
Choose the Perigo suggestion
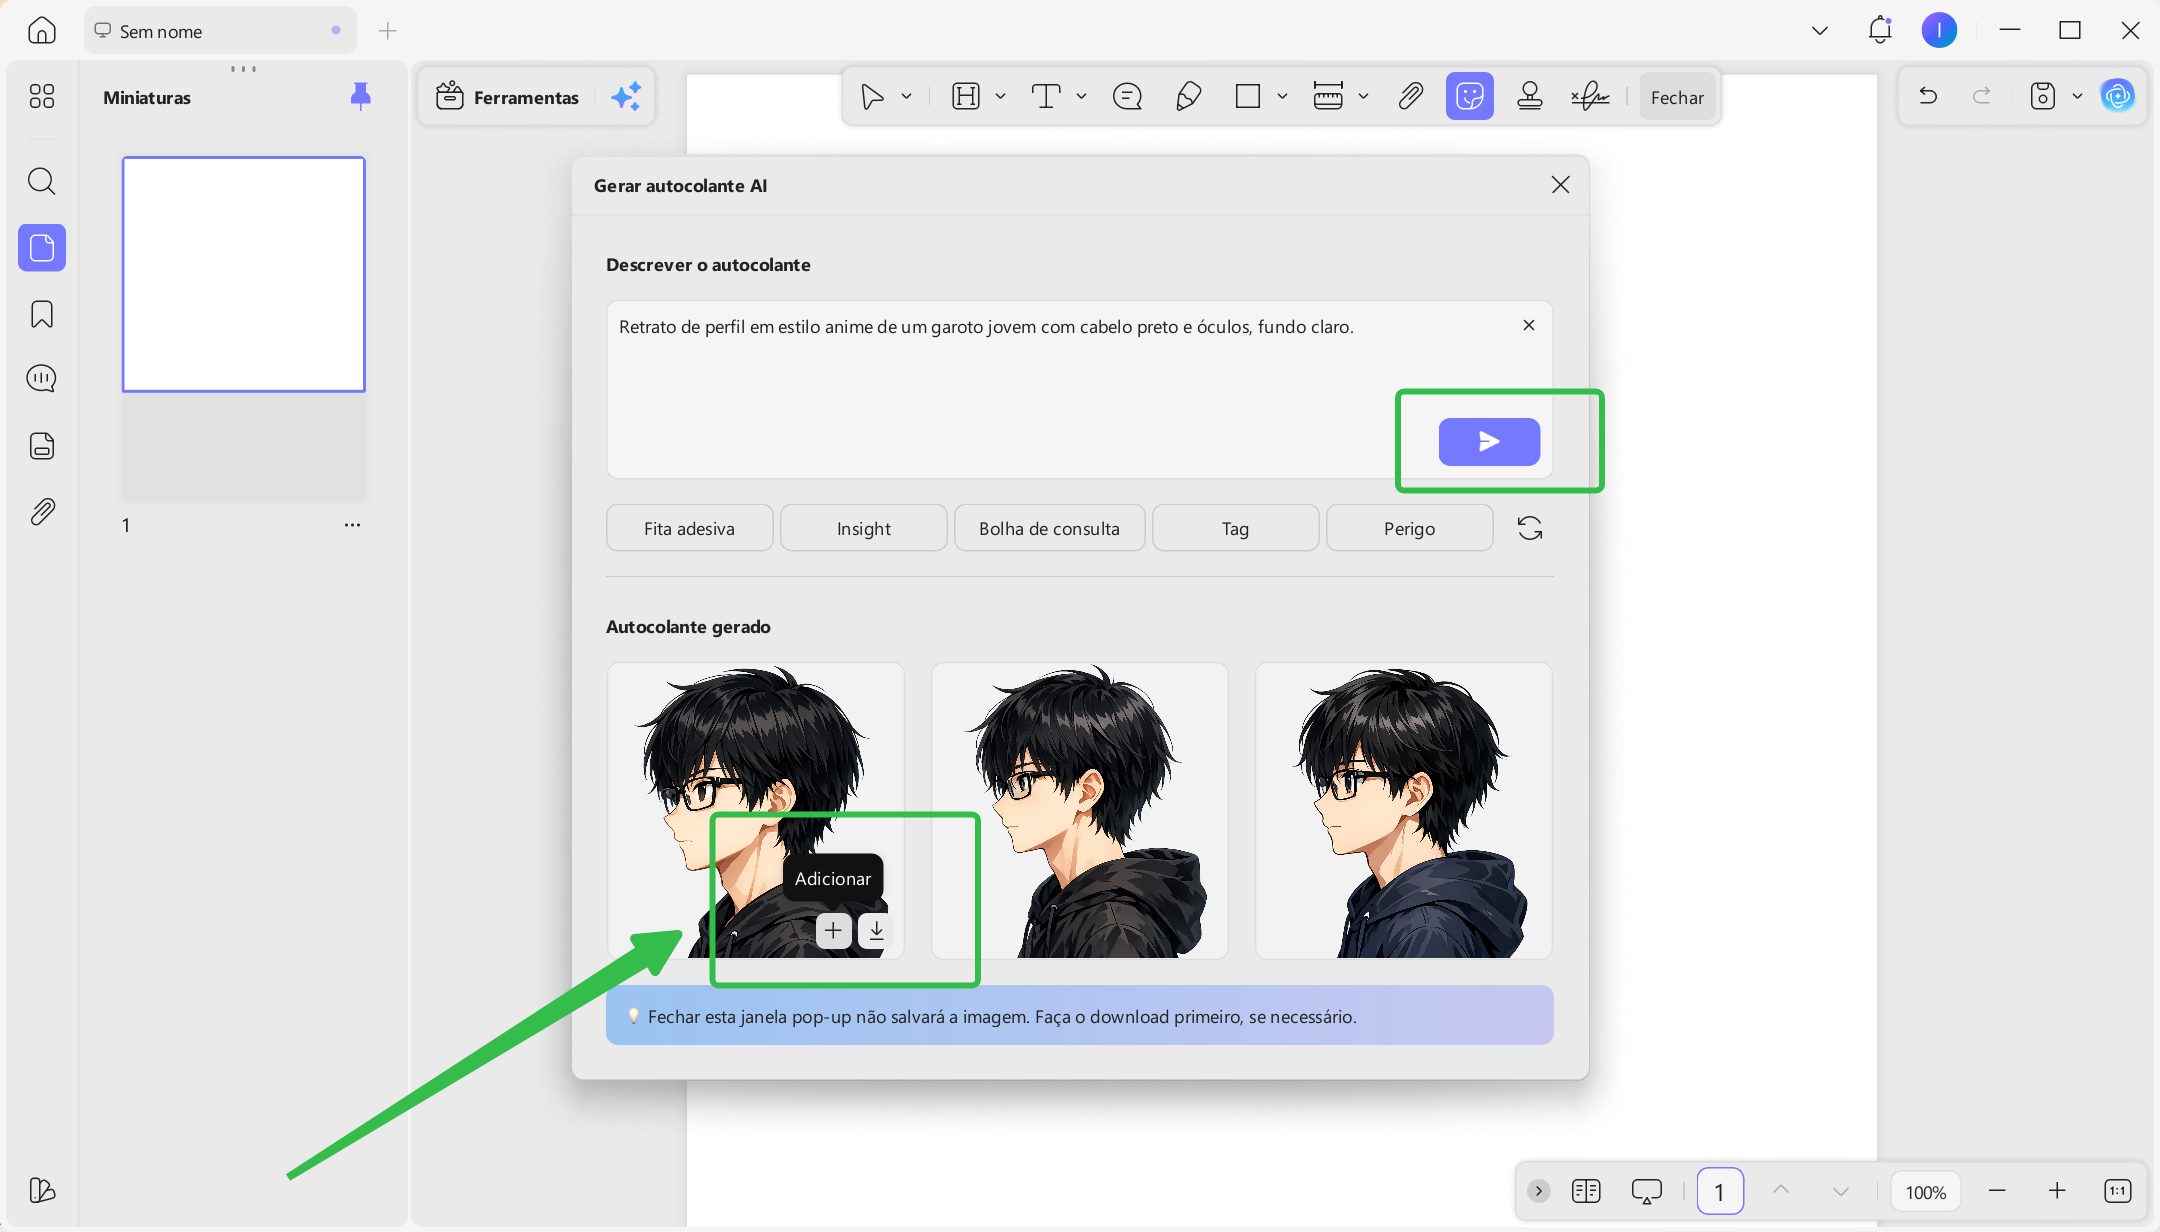click(x=1409, y=528)
